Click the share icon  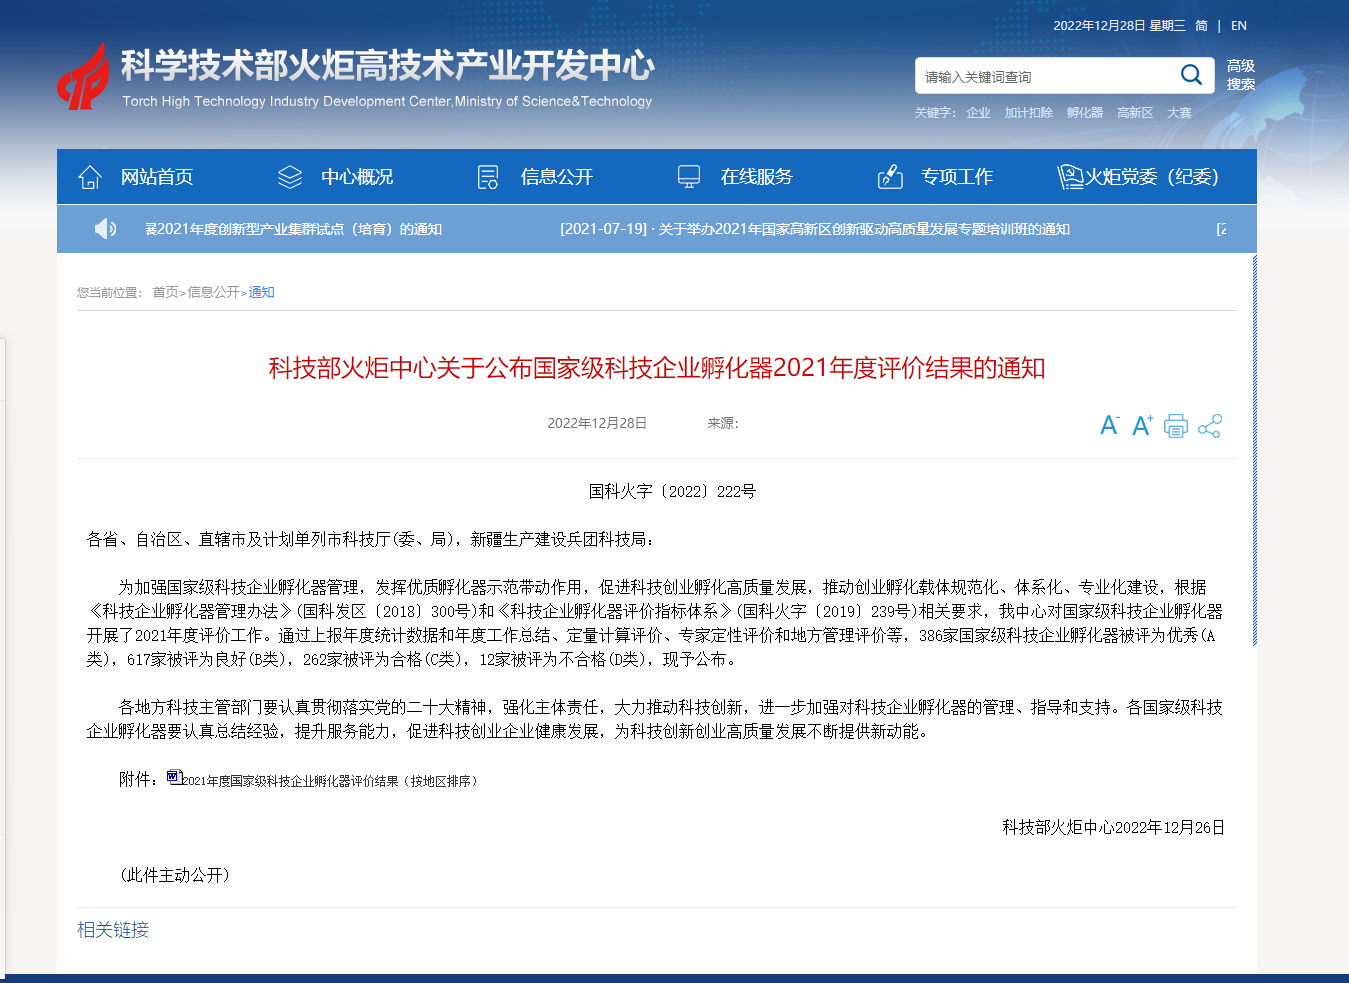click(x=1210, y=426)
